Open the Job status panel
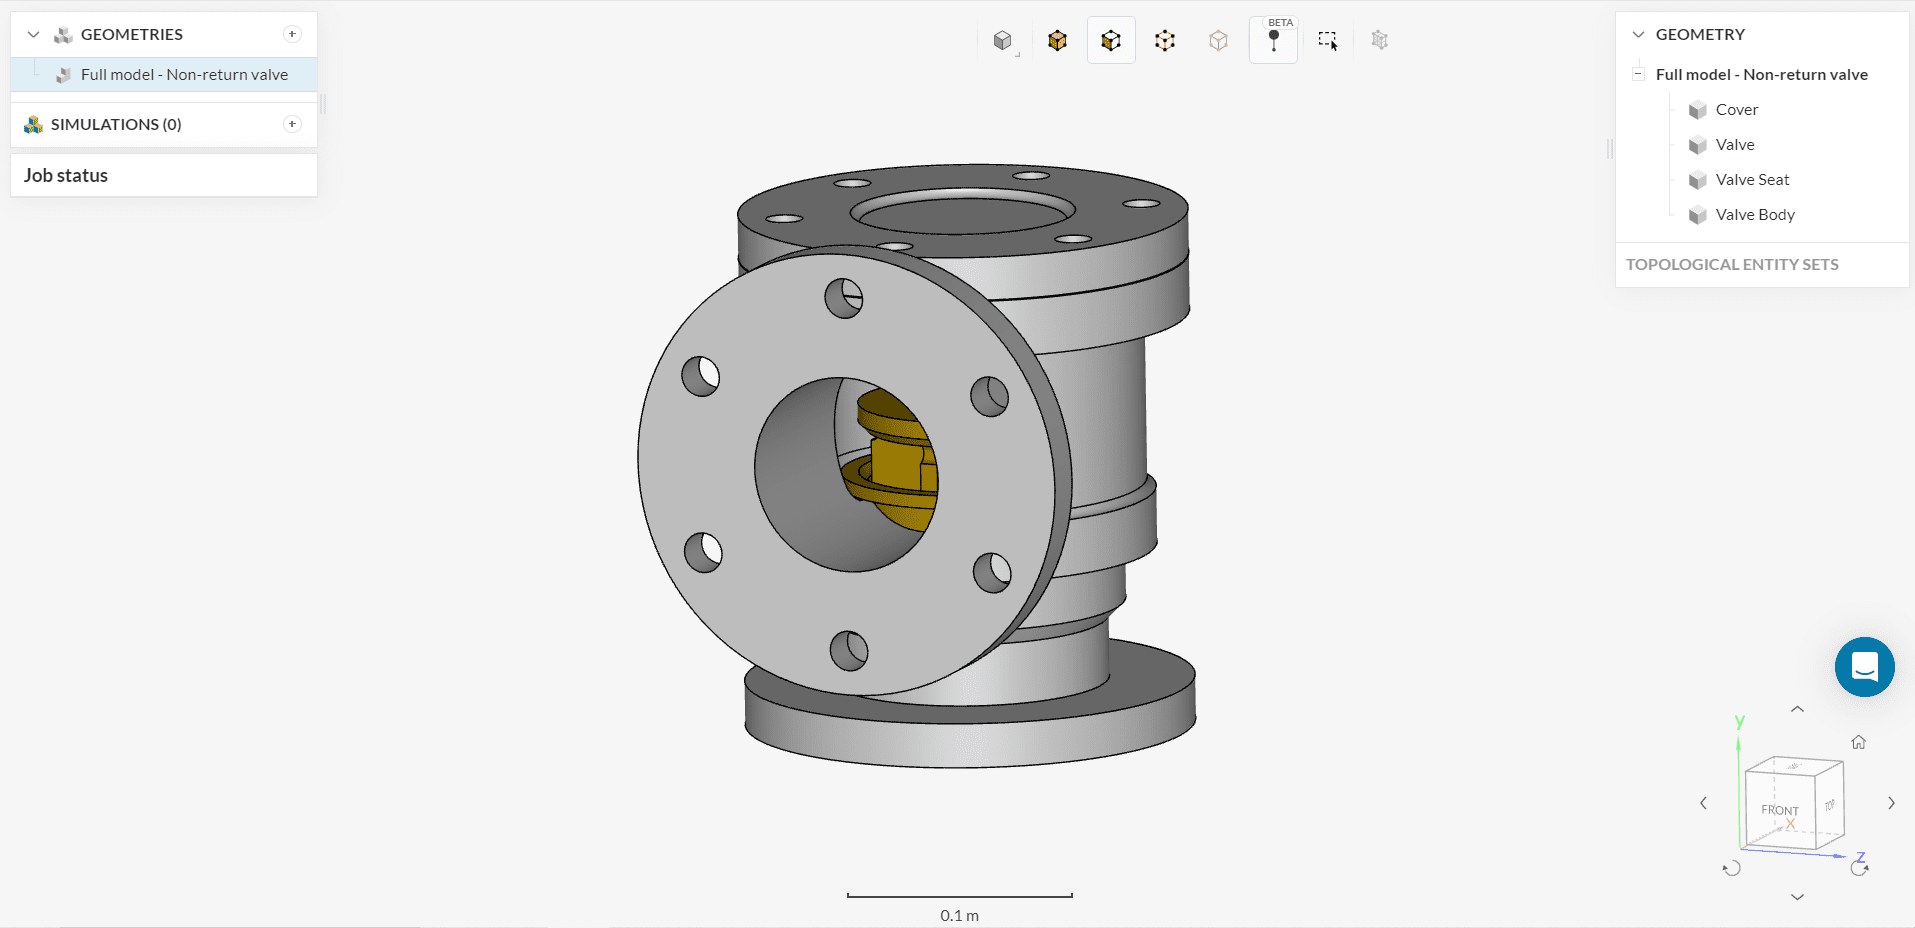1915x928 pixels. coord(66,176)
